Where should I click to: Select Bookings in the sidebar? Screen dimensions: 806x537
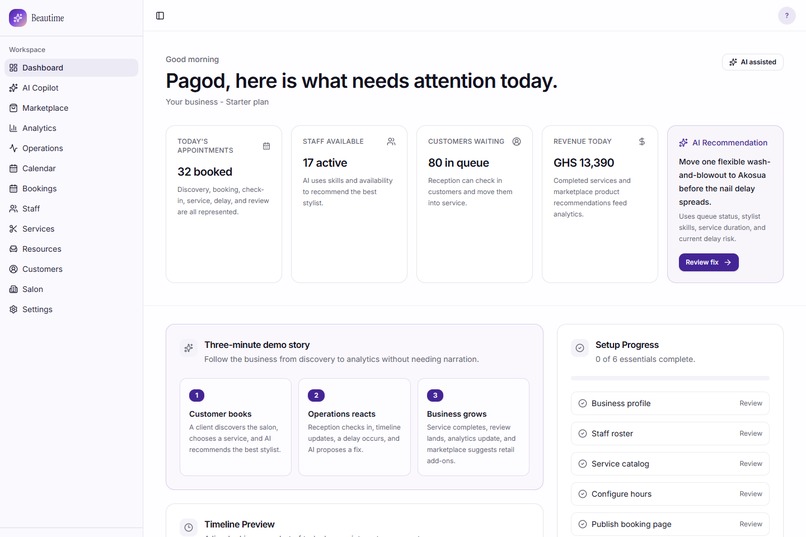coord(71,189)
